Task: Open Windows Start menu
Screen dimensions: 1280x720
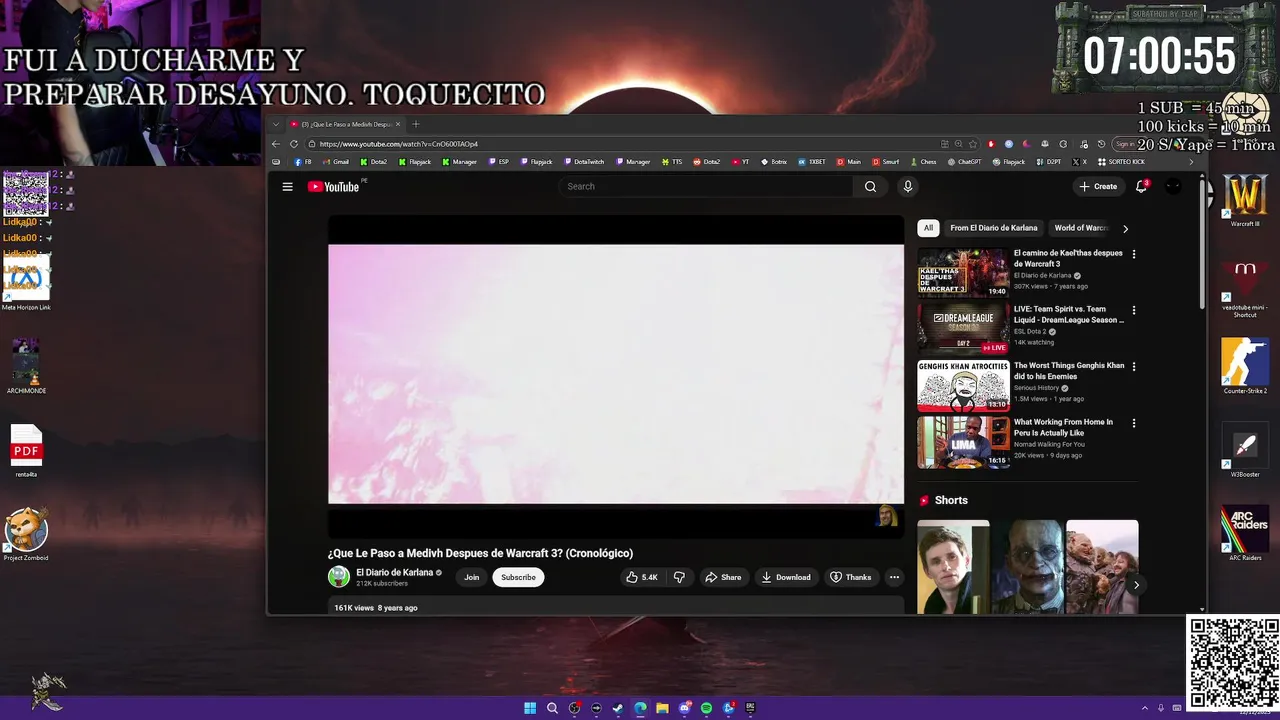Action: click(x=530, y=708)
